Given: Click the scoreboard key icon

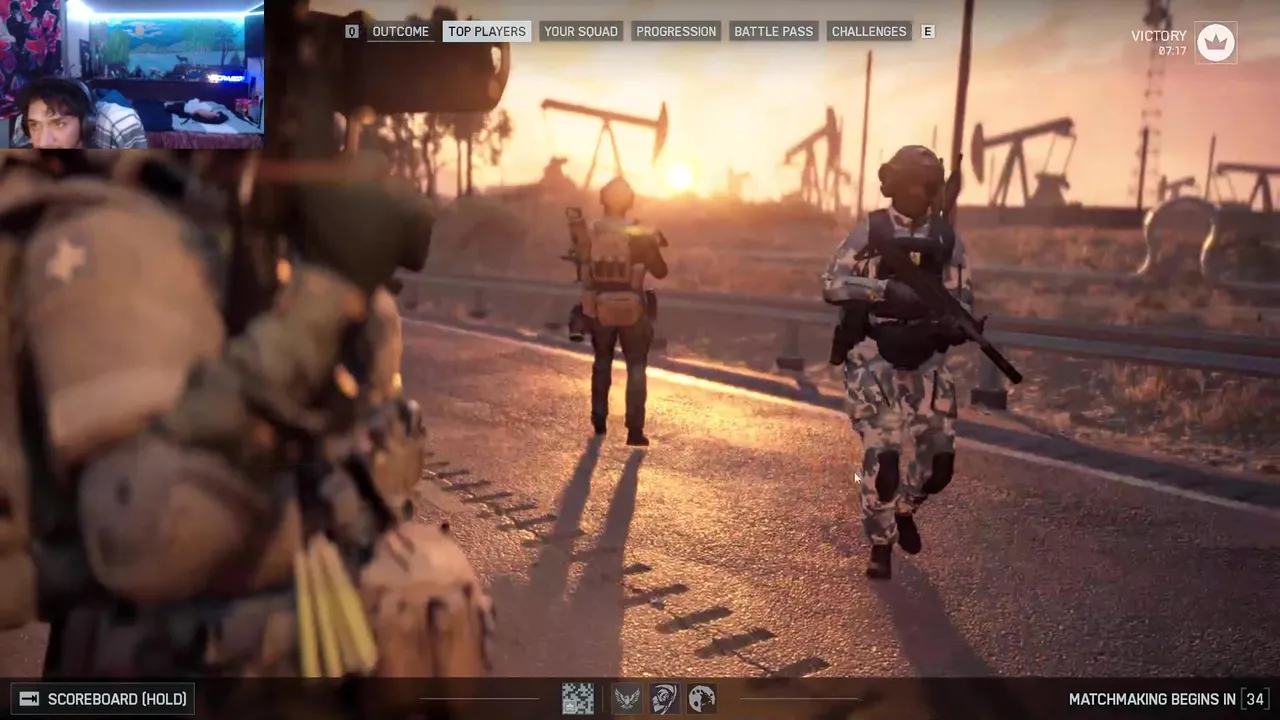Looking at the screenshot, I should pyautogui.click(x=29, y=699).
